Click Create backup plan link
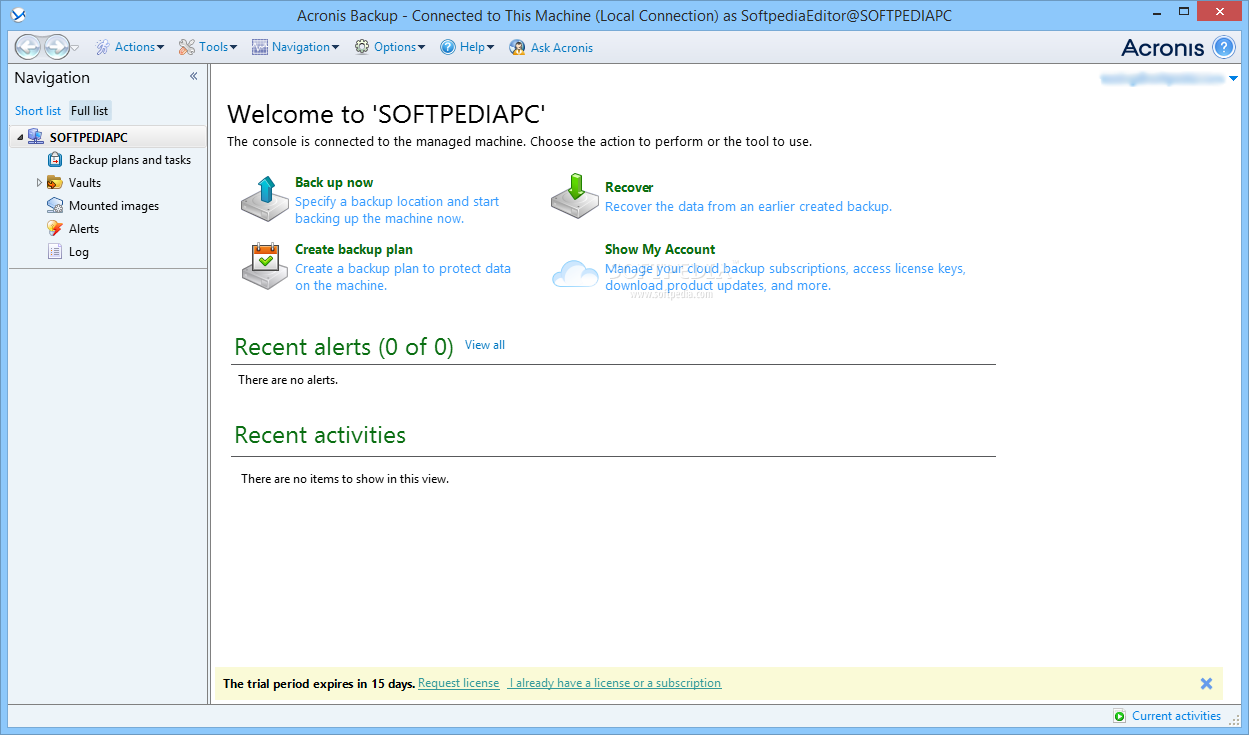The image size is (1249, 735). (354, 250)
